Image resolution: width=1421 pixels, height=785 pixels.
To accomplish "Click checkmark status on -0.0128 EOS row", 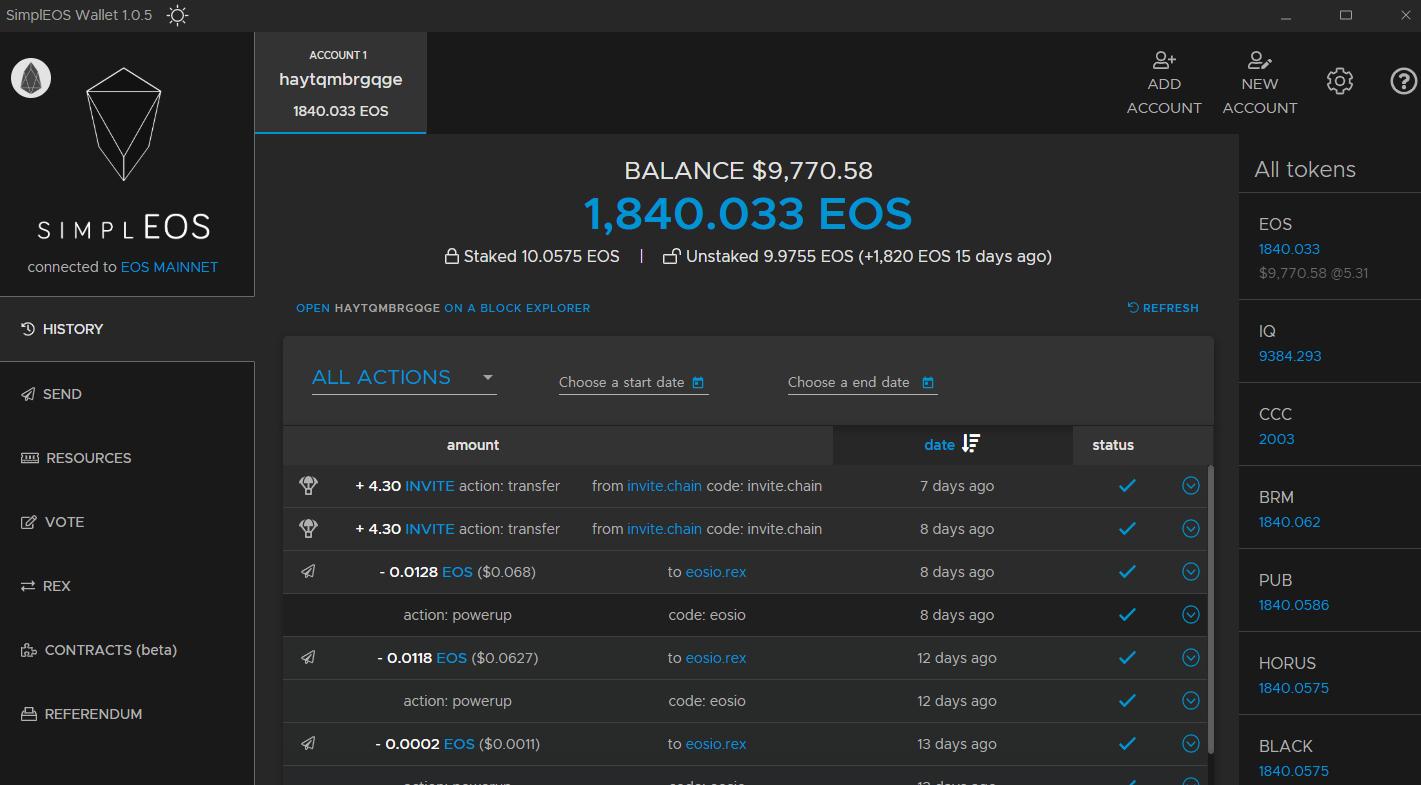I will point(1127,572).
